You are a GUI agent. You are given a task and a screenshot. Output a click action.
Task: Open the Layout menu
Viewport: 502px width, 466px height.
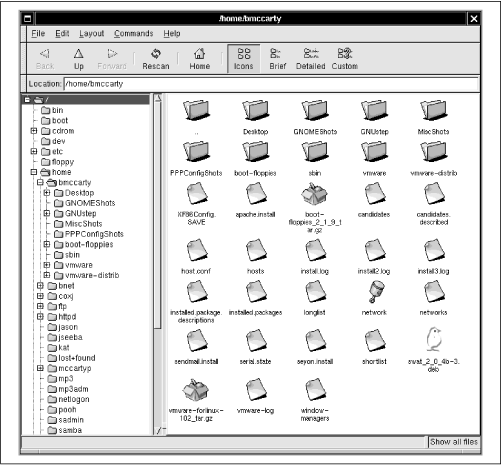click(x=91, y=34)
